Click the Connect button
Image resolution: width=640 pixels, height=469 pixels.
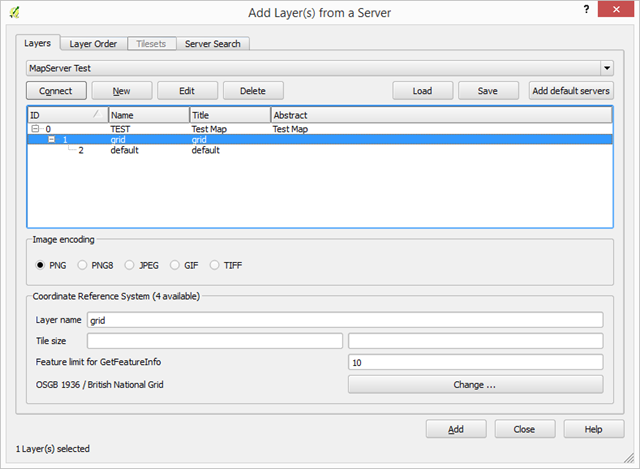56,91
